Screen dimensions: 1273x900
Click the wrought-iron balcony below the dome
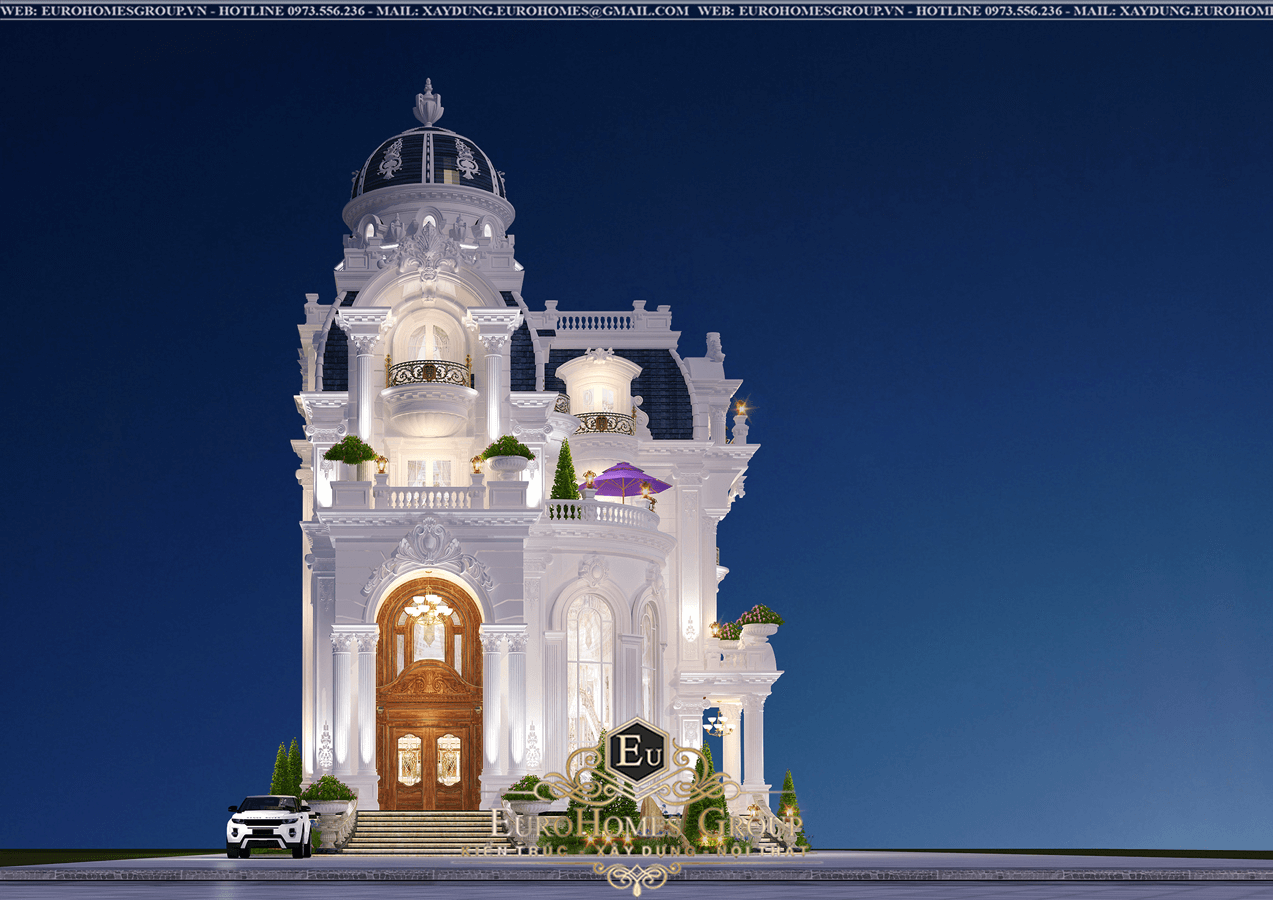429,373
